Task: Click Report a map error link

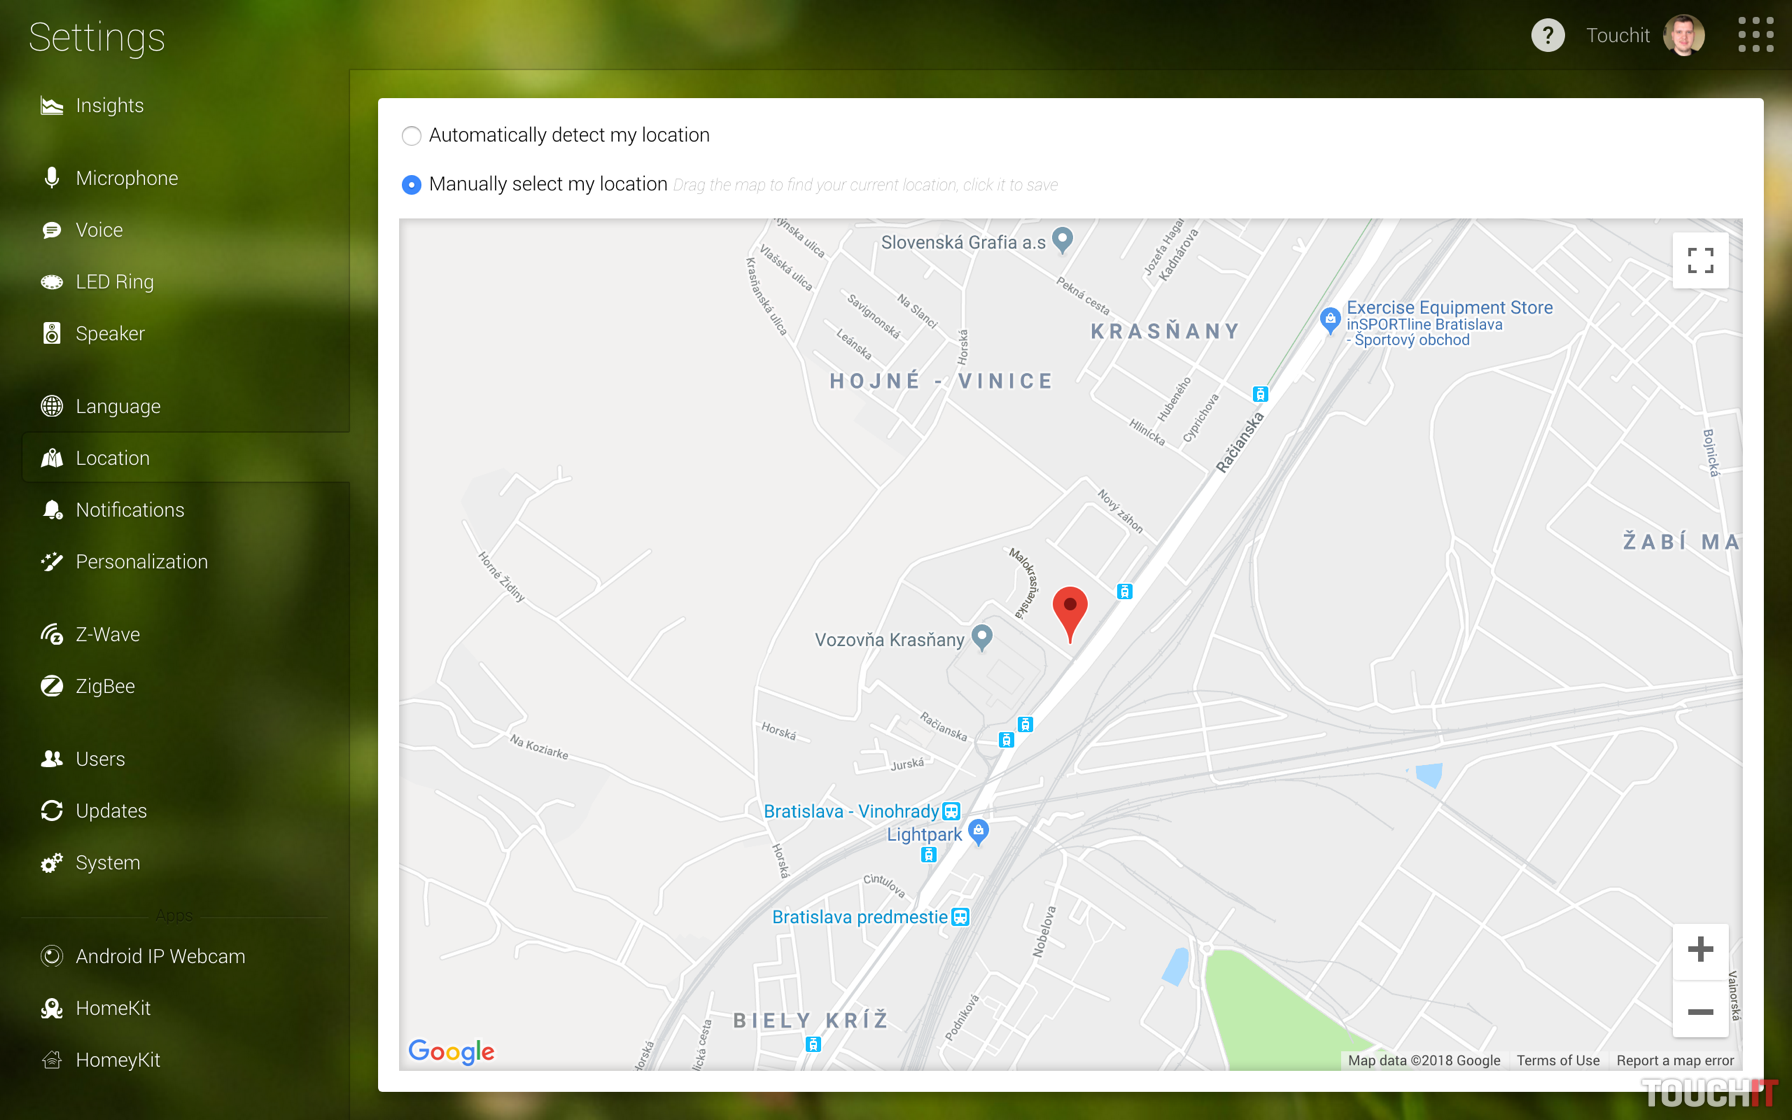Action: click(x=1675, y=1061)
